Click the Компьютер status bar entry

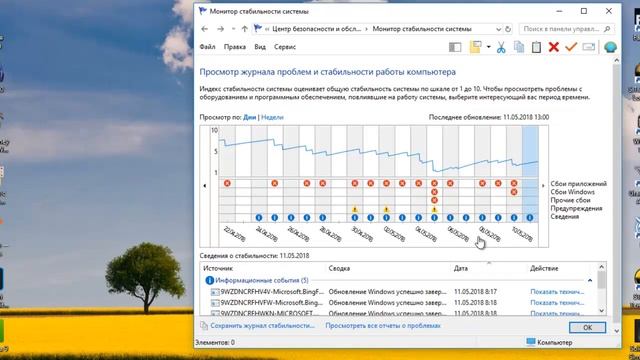pos(548,342)
